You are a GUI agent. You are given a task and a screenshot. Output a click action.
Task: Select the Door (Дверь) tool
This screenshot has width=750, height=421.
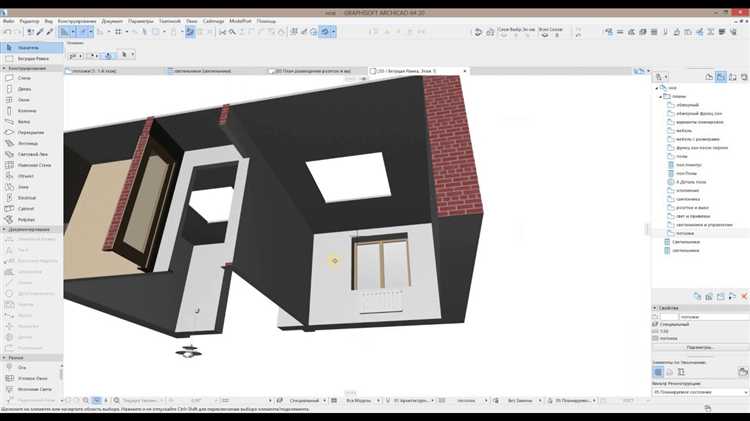(32, 89)
